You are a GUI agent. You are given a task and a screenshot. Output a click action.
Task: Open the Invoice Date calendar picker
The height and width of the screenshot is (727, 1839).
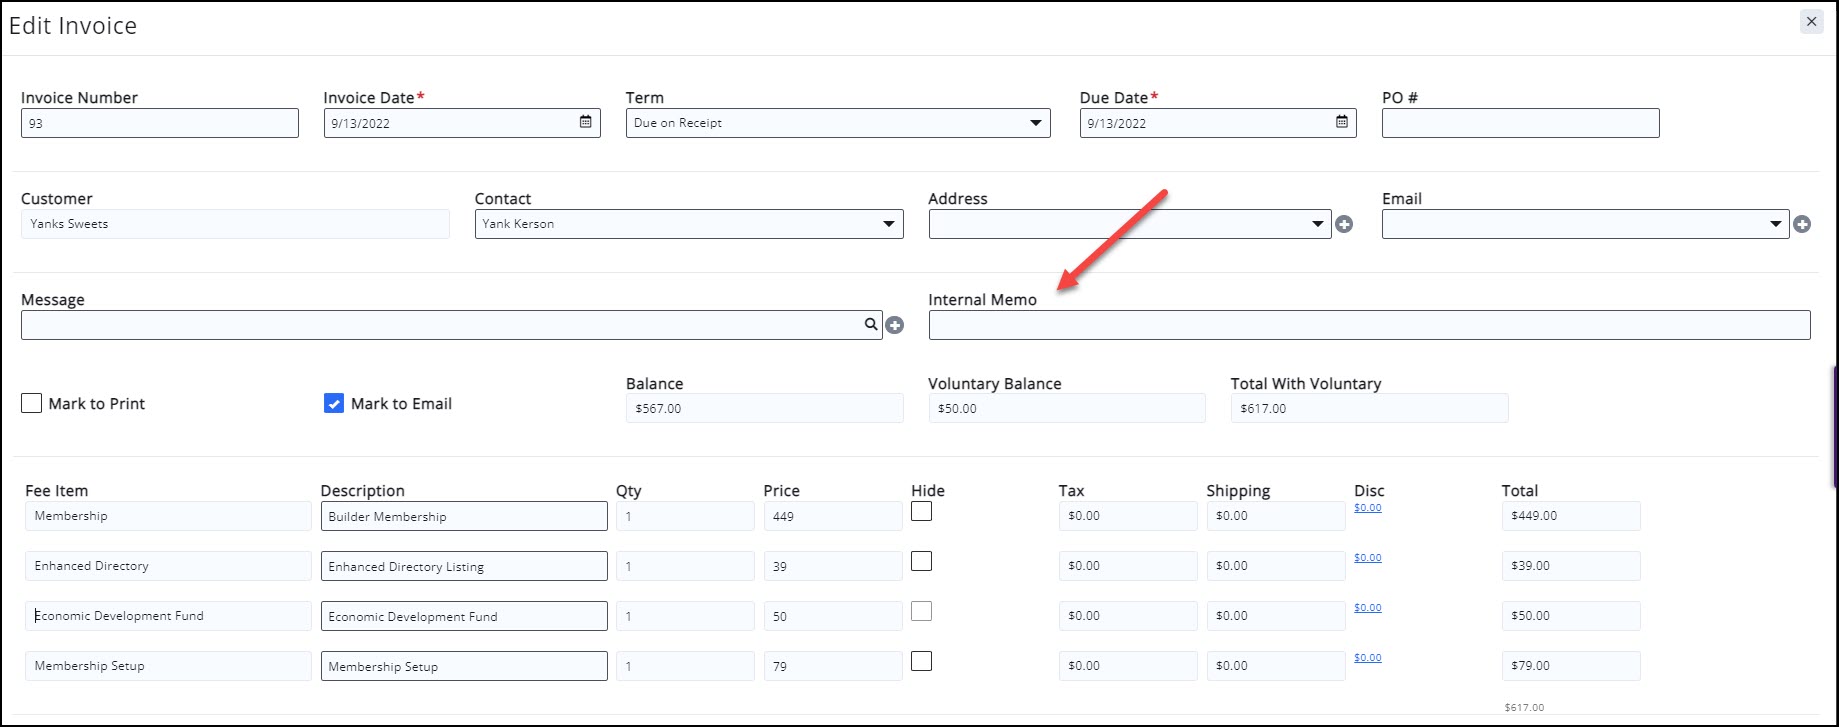[585, 122]
